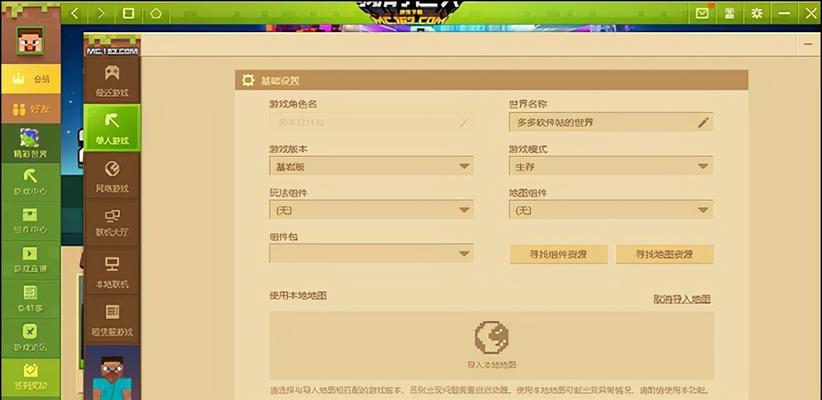Select the 租赁服游戏 server tab
The height and width of the screenshot is (400, 822).
112,319
